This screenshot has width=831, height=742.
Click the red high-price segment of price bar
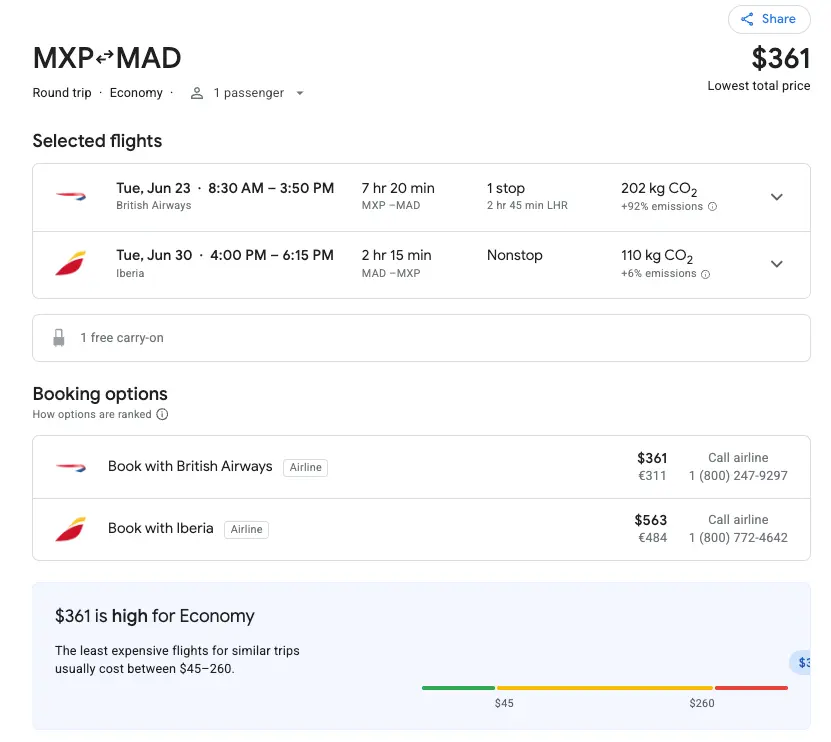tap(752, 688)
